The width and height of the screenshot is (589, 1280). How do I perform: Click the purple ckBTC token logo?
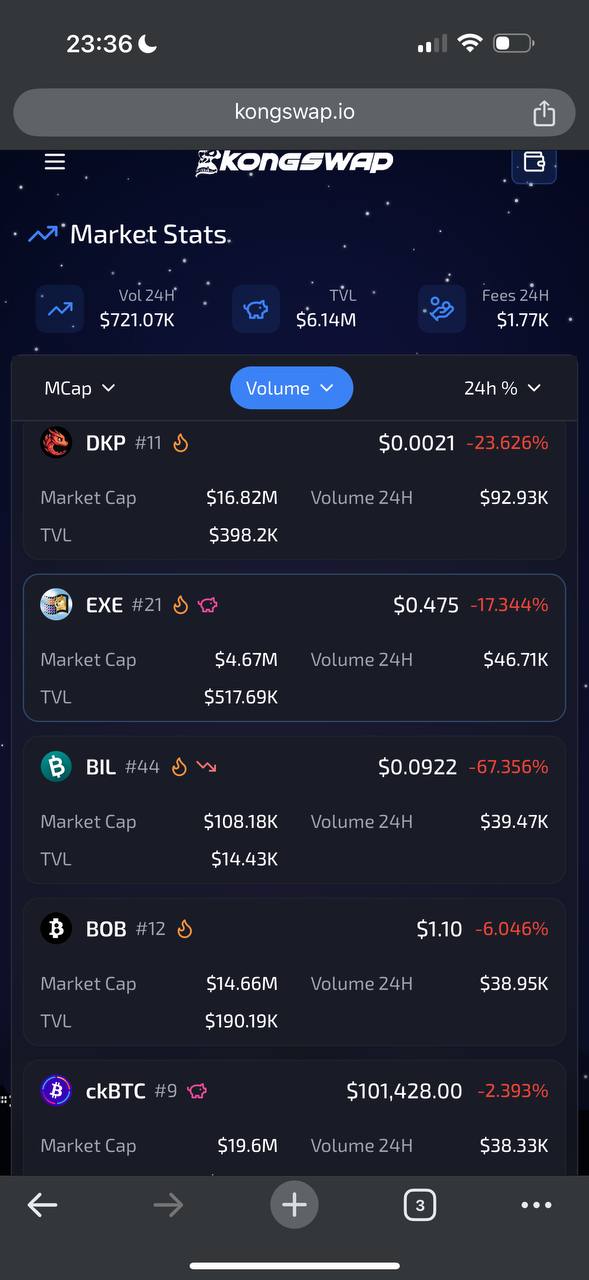click(56, 1090)
